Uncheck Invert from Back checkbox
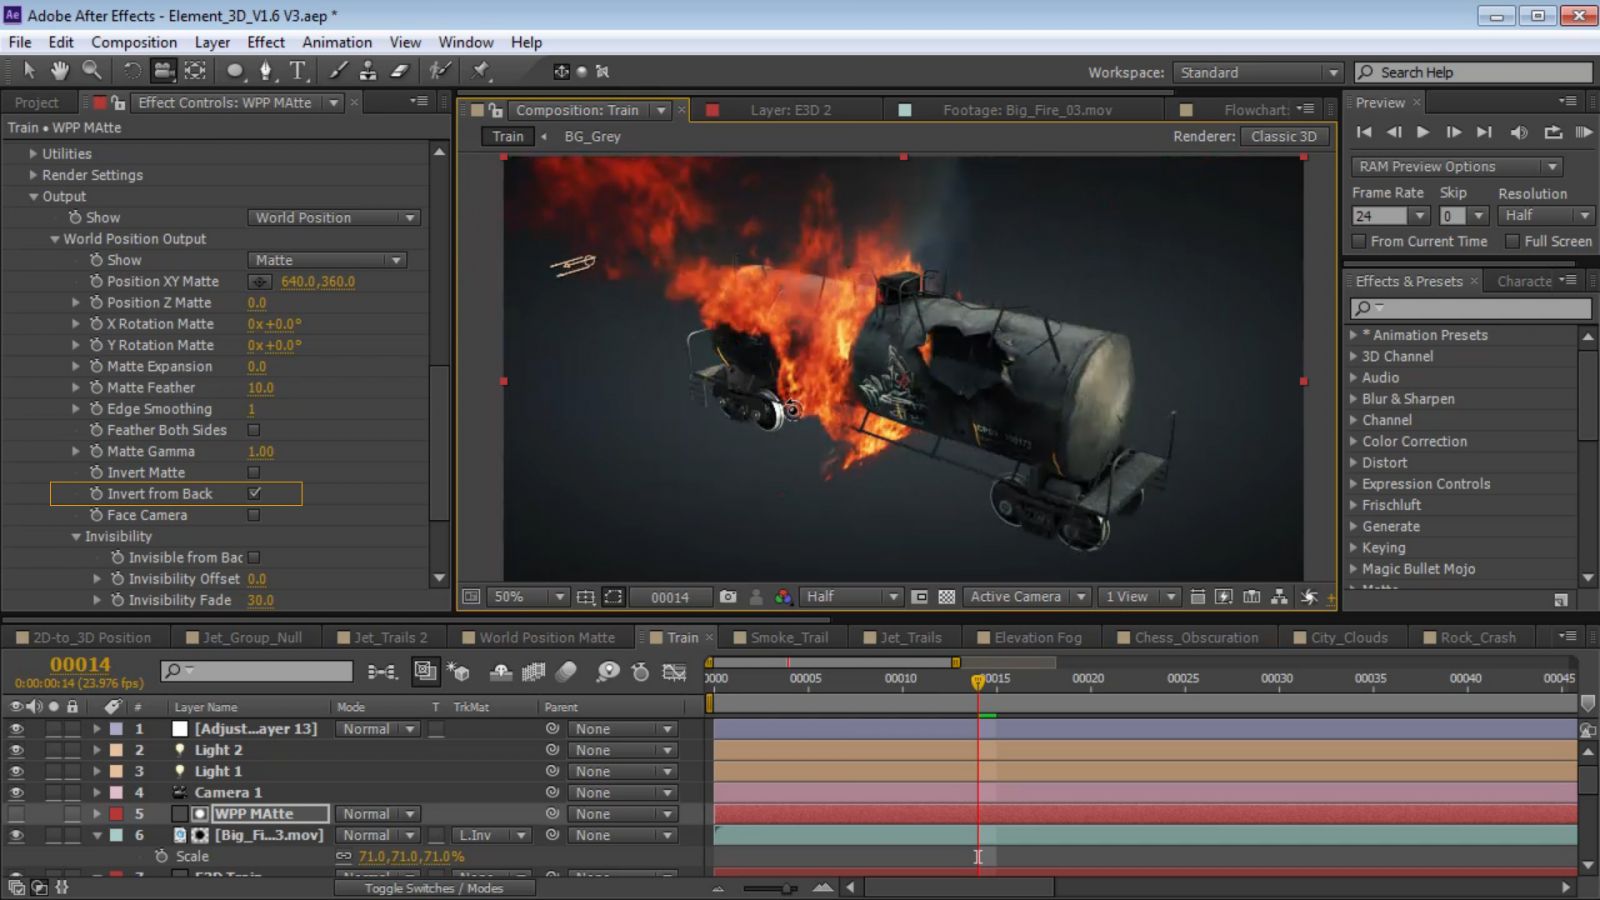Viewport: 1600px width, 900px height. tap(254, 494)
